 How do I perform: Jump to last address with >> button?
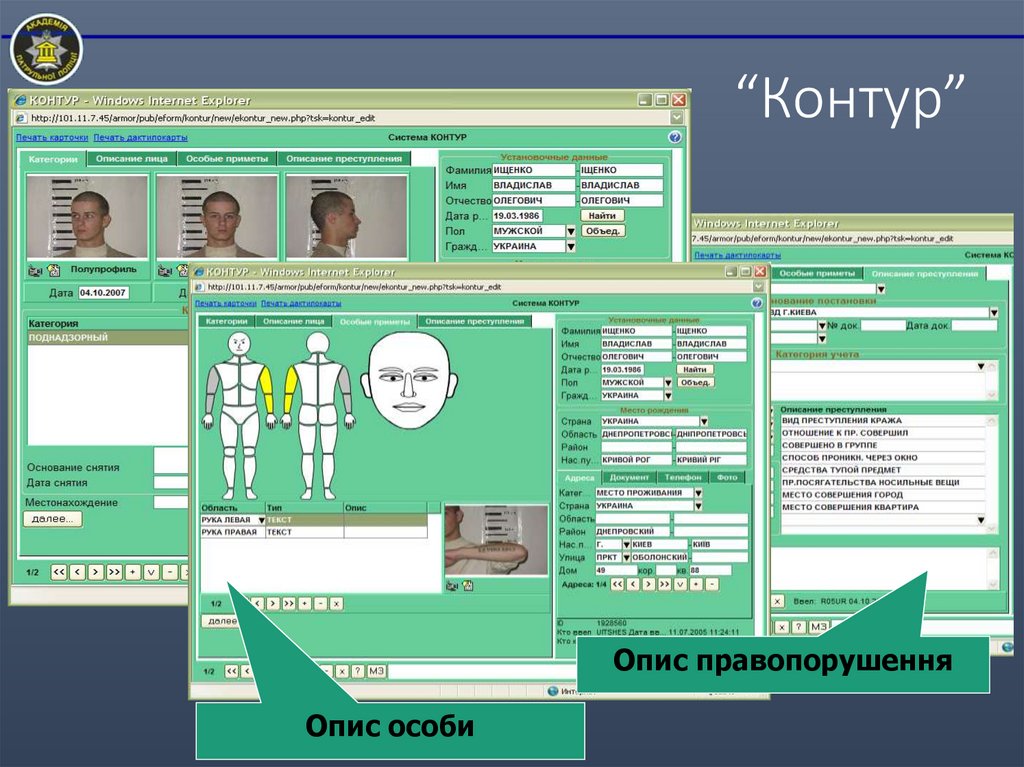pyautogui.click(x=664, y=584)
